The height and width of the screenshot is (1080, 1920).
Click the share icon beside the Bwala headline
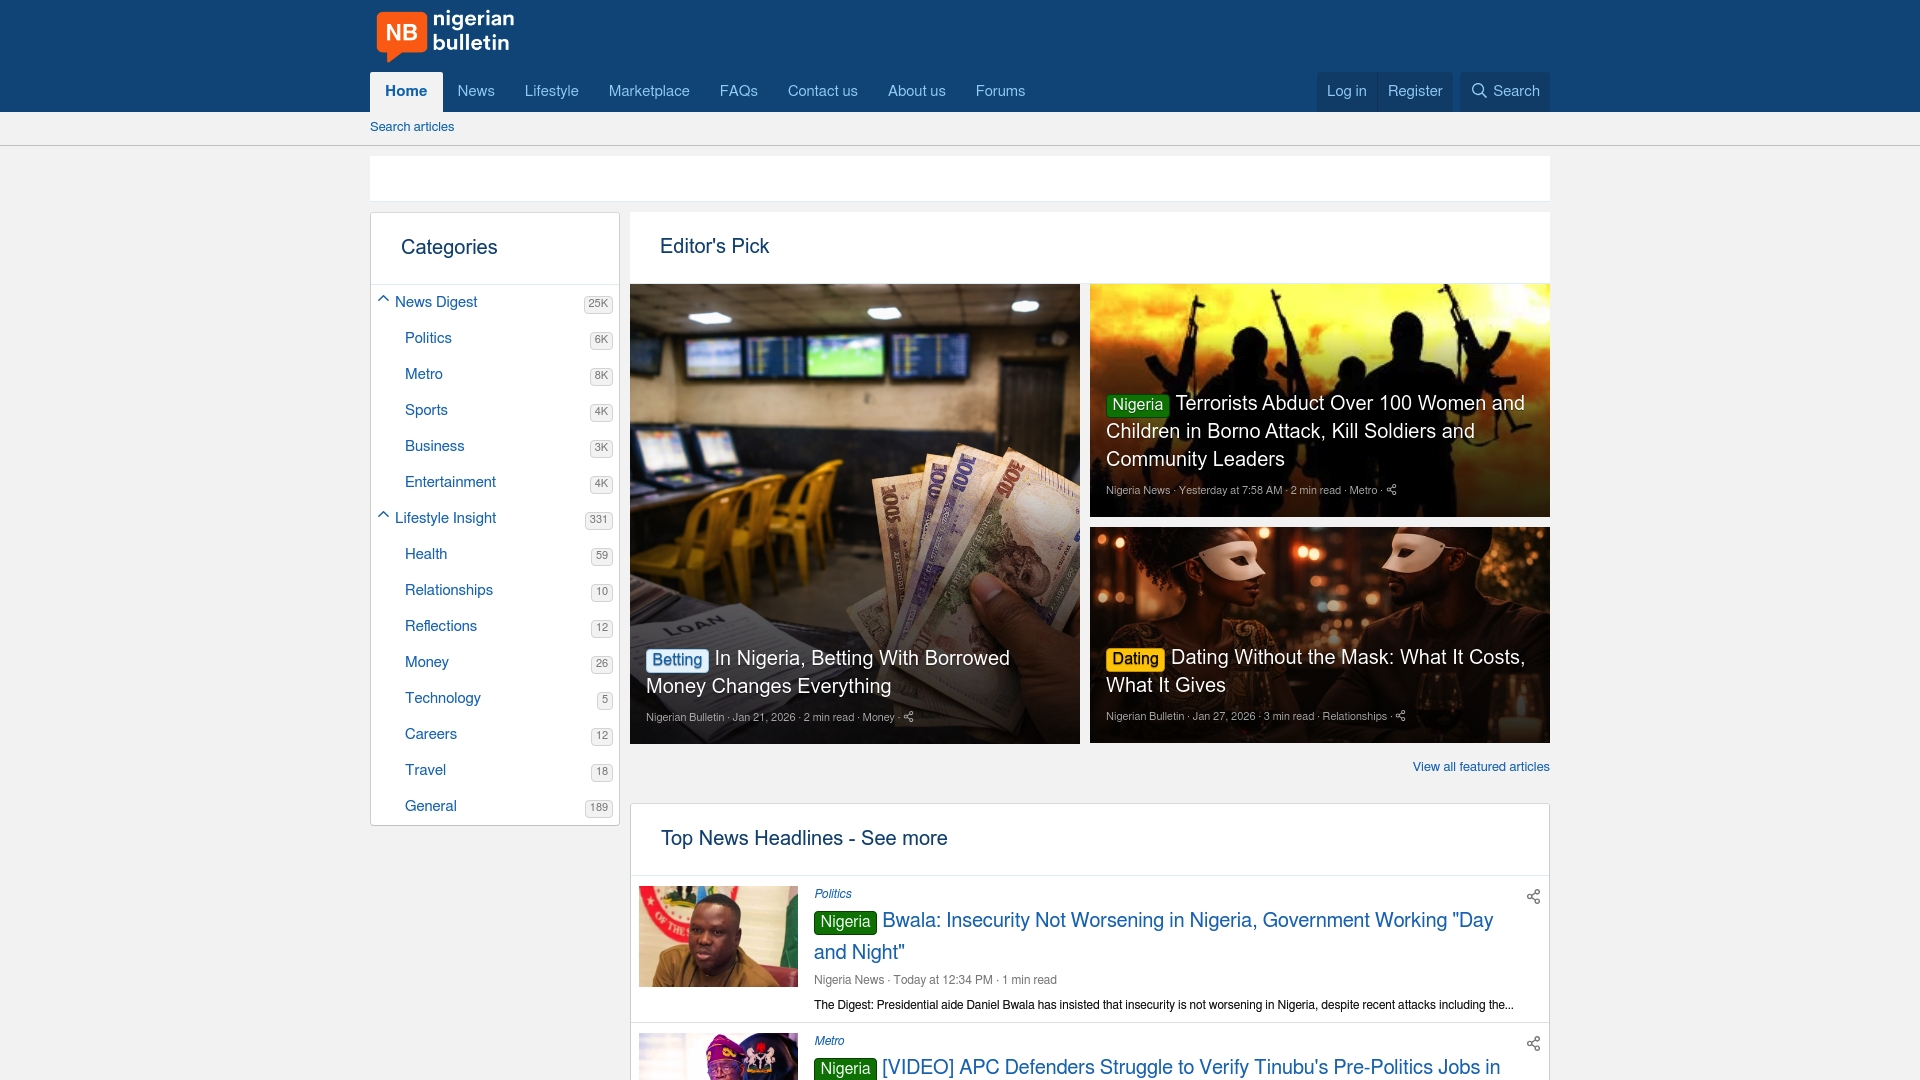[1533, 897]
